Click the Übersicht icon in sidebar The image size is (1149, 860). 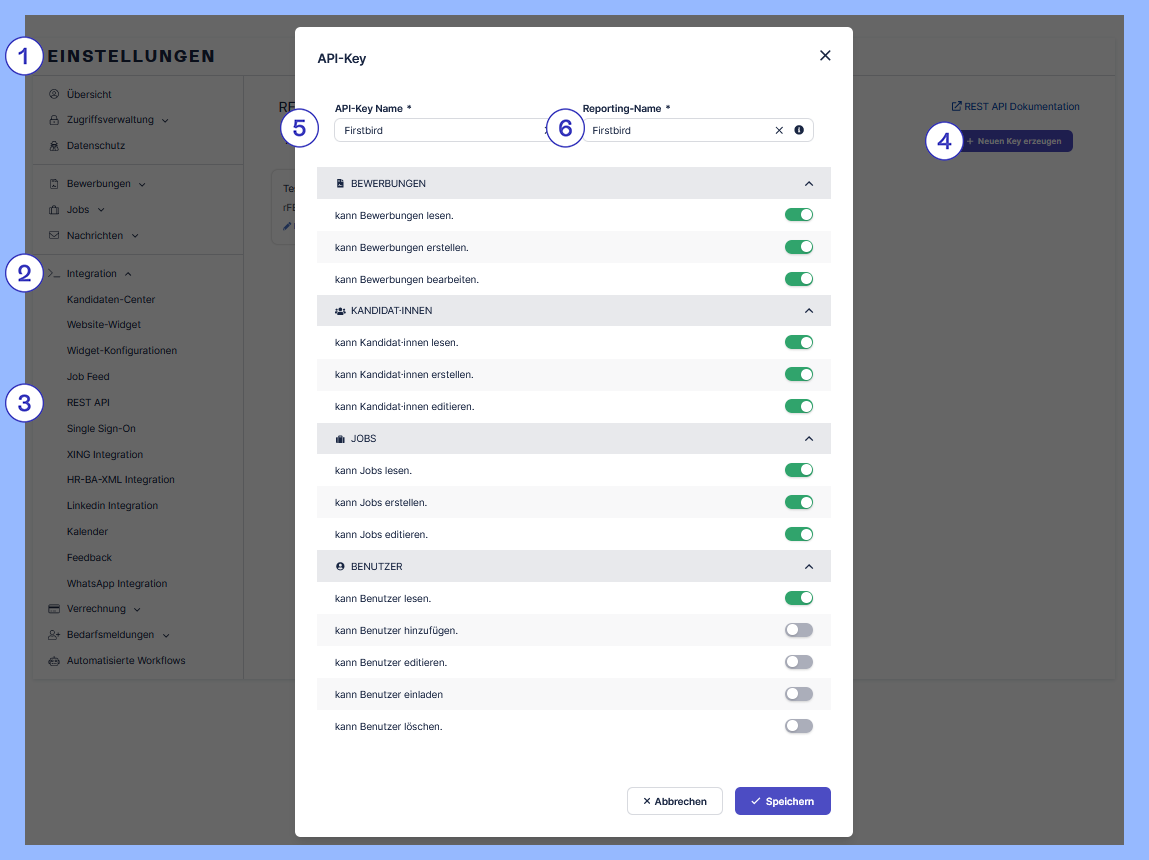[54, 94]
